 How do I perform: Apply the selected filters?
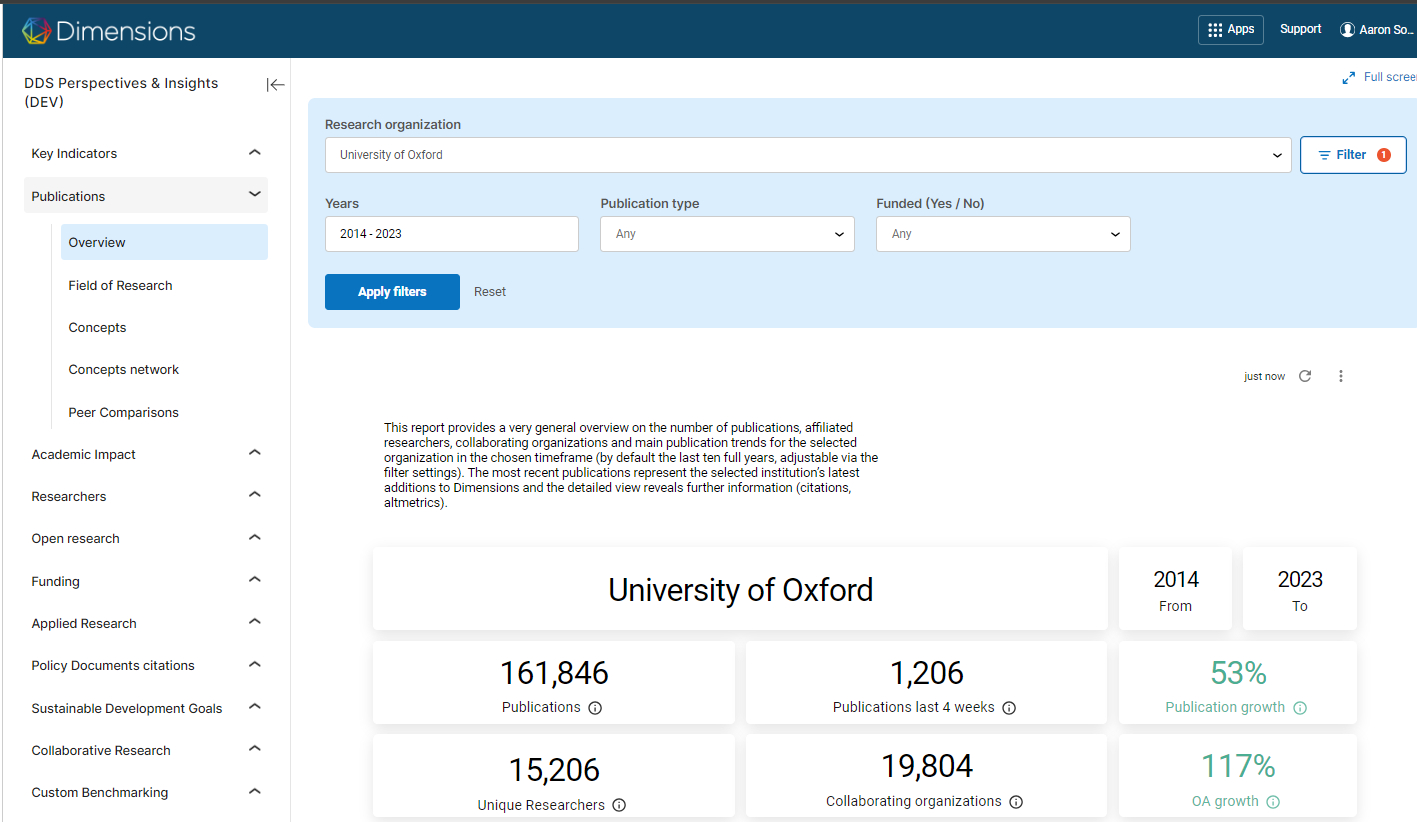coord(392,292)
